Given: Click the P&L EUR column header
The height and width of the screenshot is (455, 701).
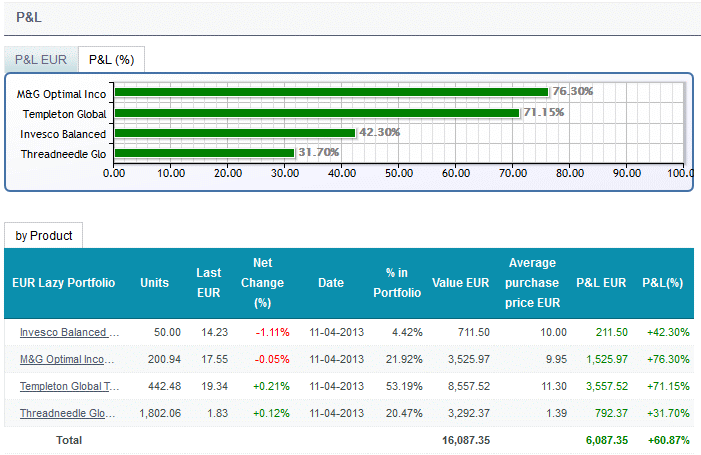Looking at the screenshot, I should (x=601, y=282).
